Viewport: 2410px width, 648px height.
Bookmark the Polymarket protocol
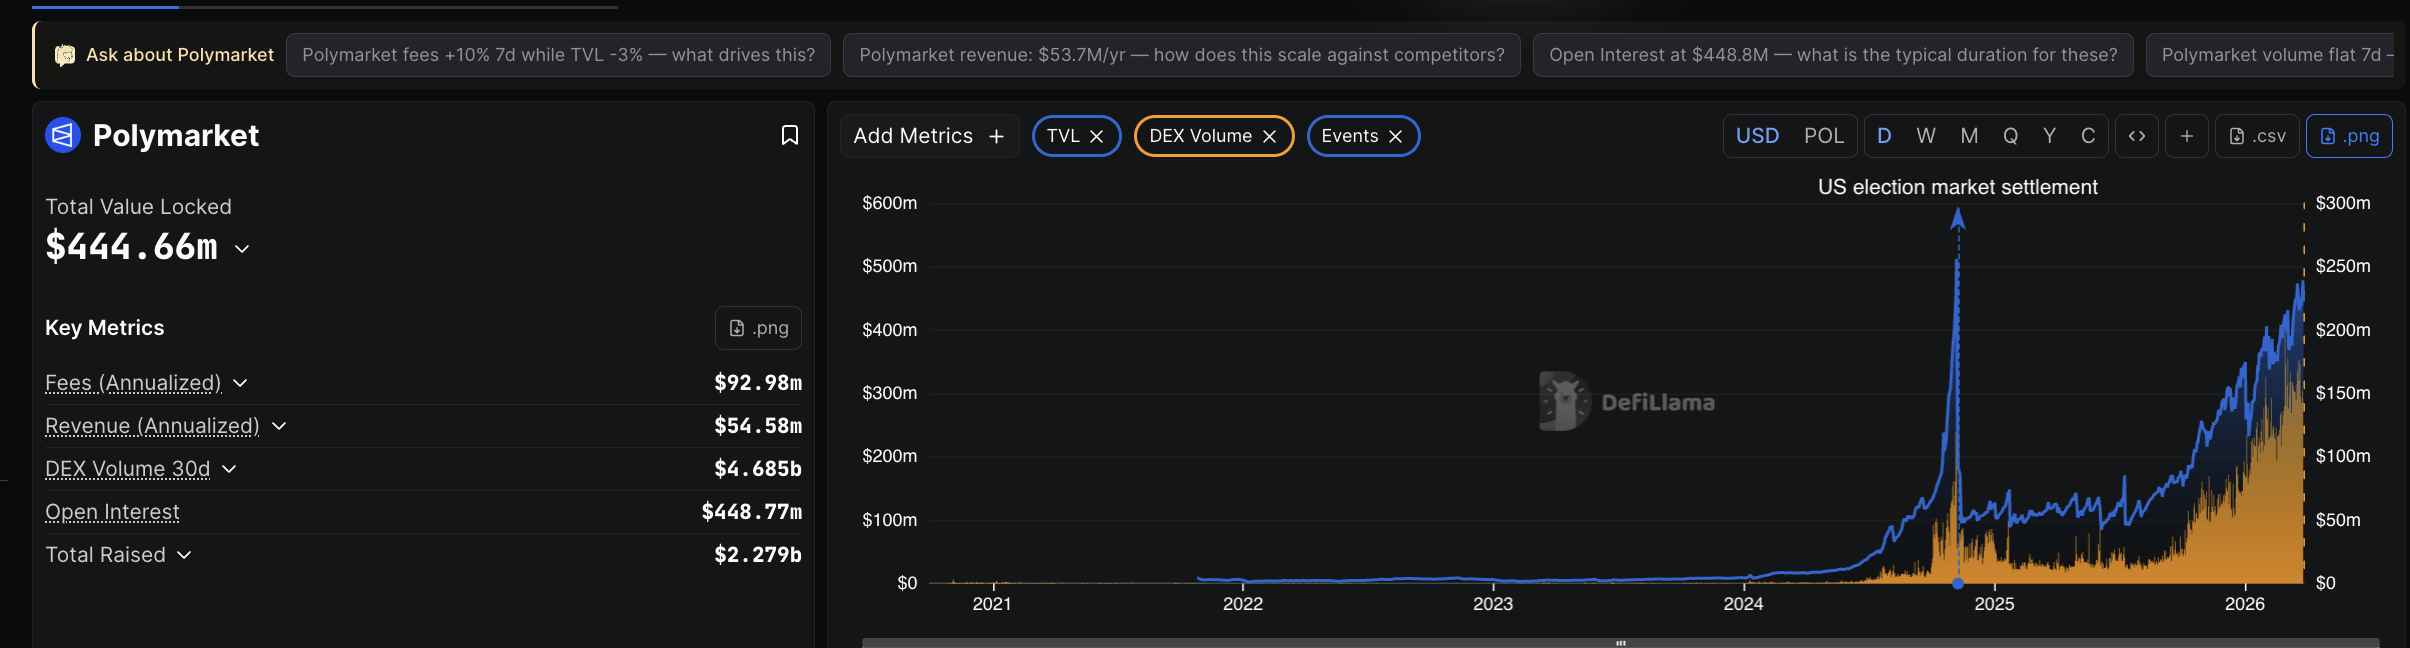click(789, 135)
